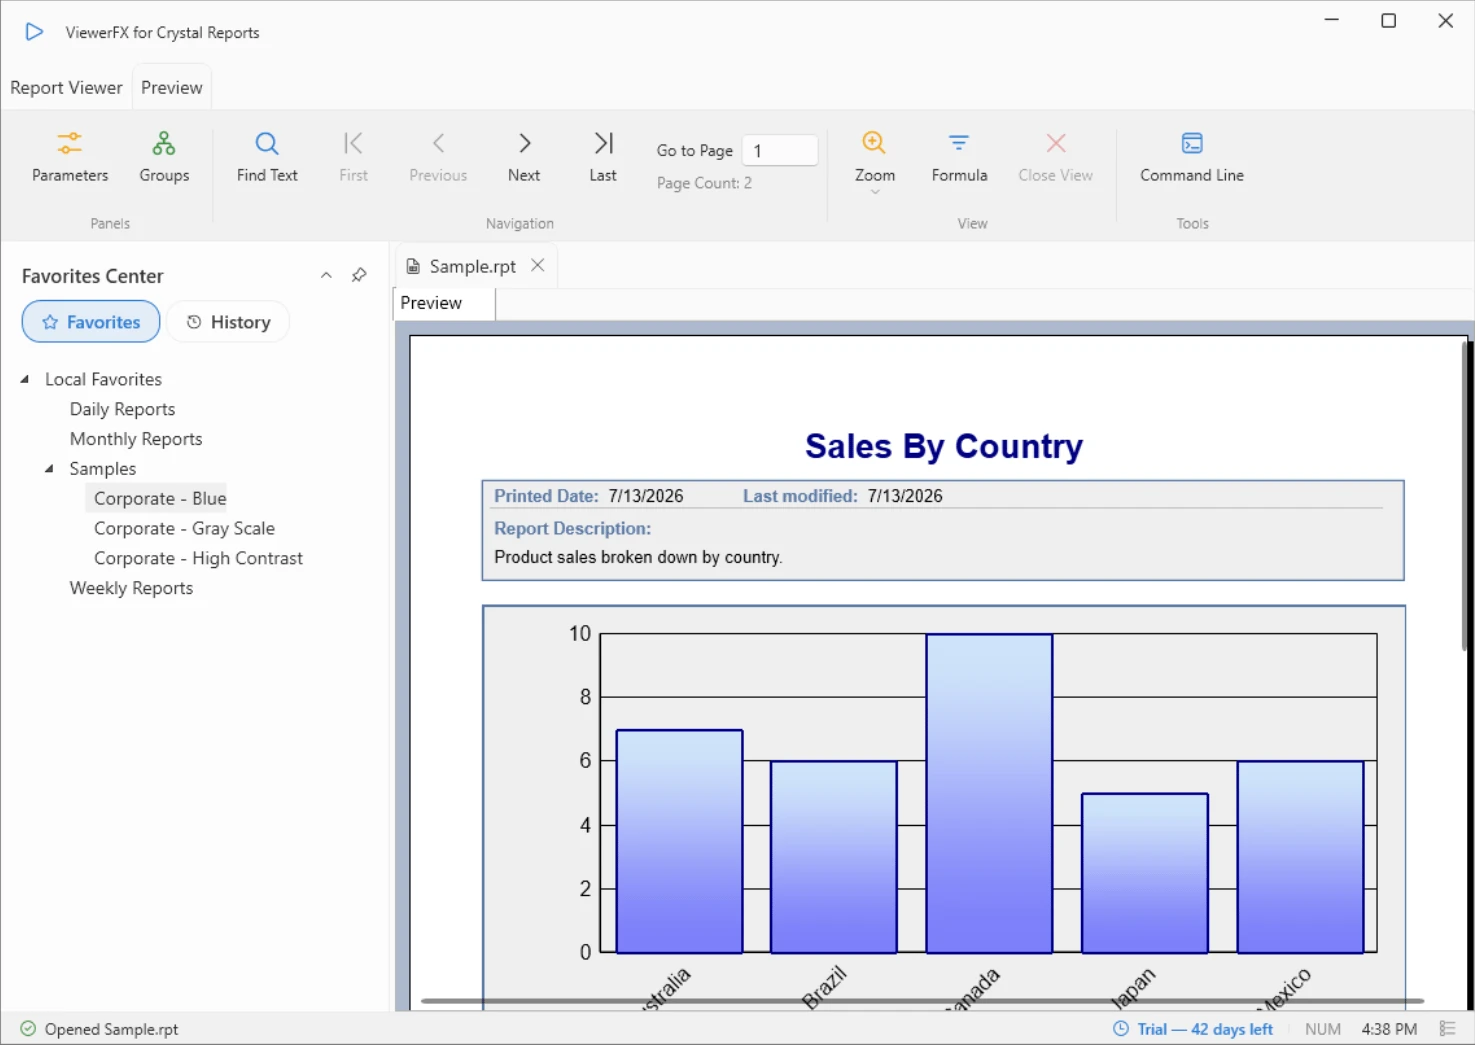Click the ViewerFX app logo icon
The height and width of the screenshot is (1045, 1475).
click(x=34, y=32)
